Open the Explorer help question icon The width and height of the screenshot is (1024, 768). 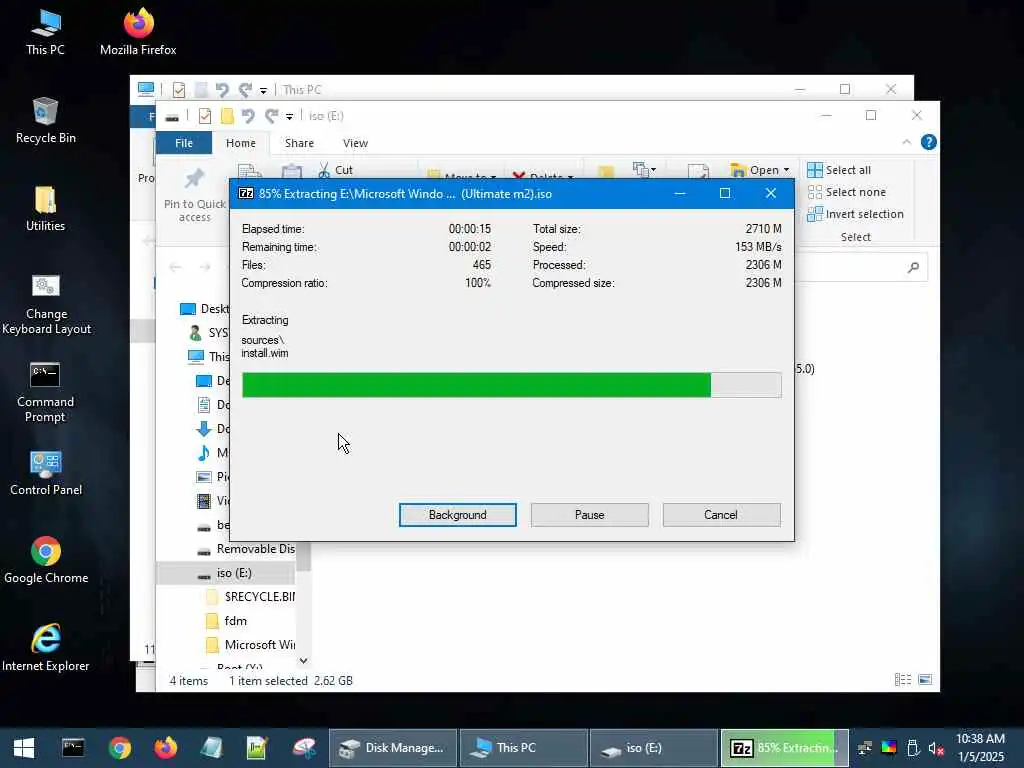click(928, 142)
